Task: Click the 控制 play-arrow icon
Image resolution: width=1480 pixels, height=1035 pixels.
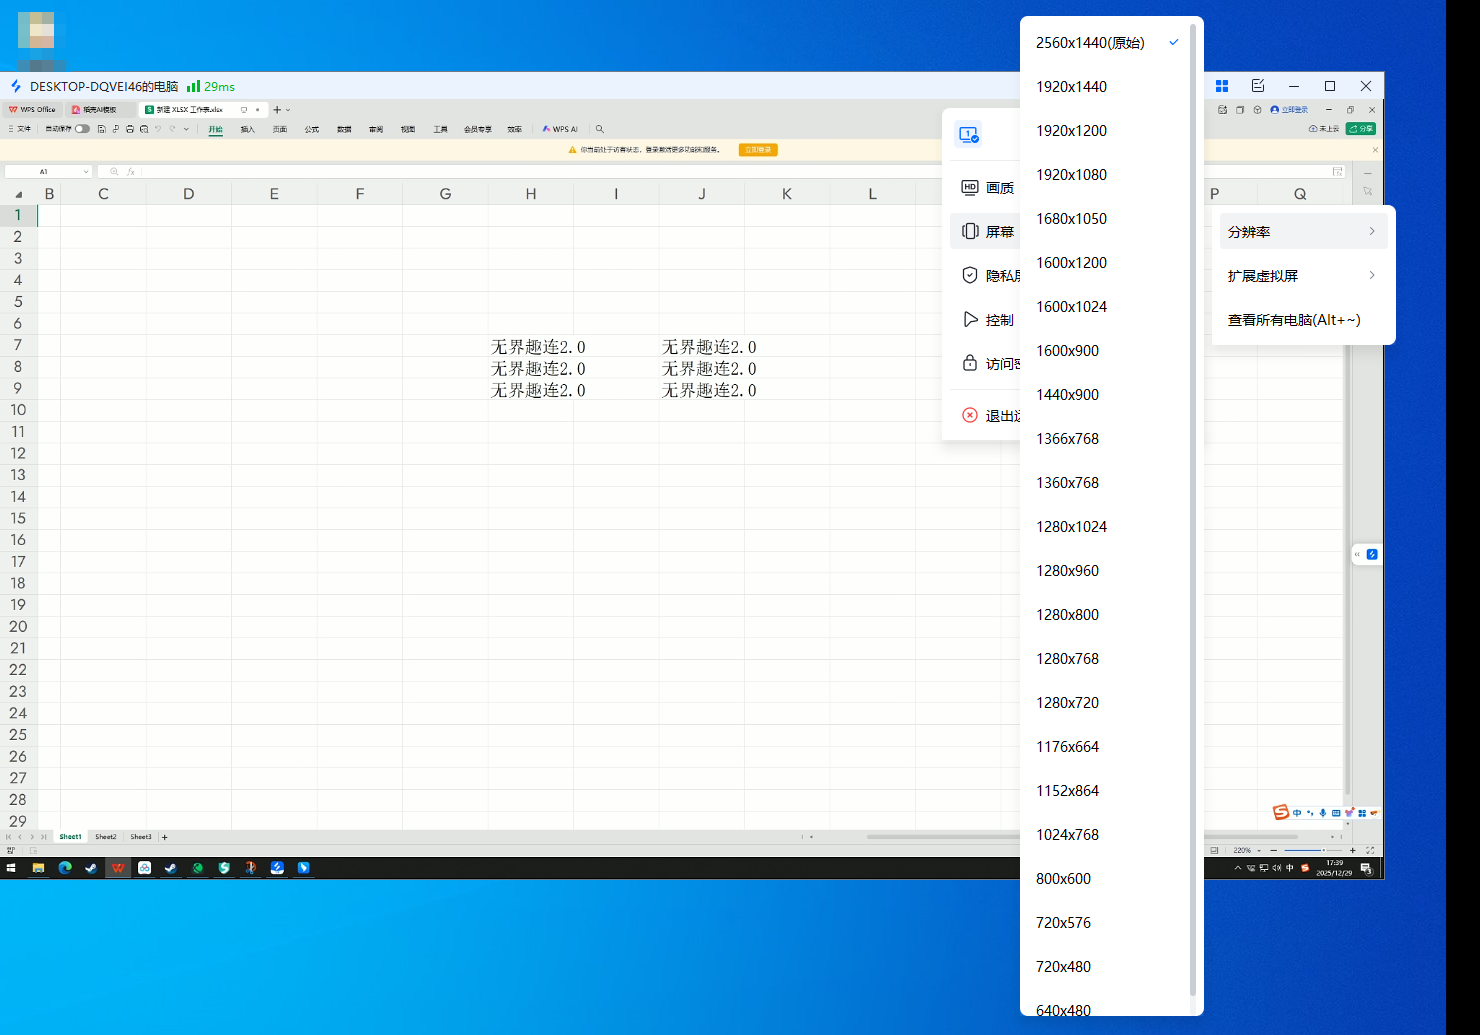Action: [x=970, y=320]
